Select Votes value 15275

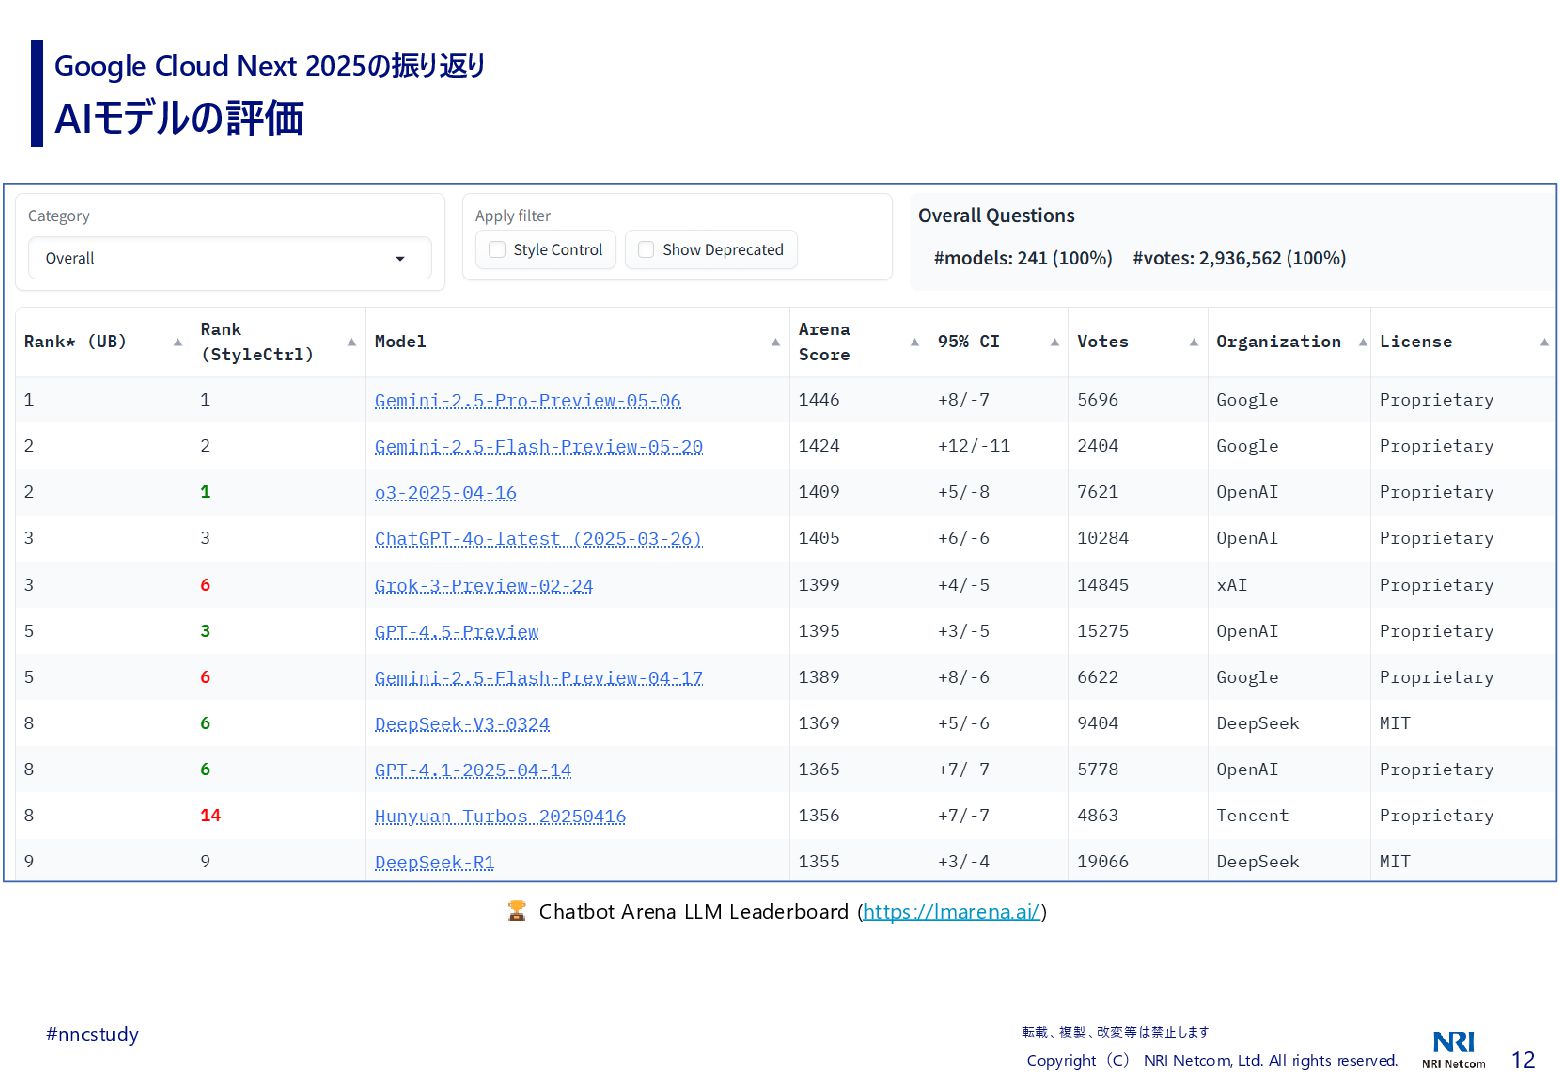pyautogui.click(x=1103, y=631)
